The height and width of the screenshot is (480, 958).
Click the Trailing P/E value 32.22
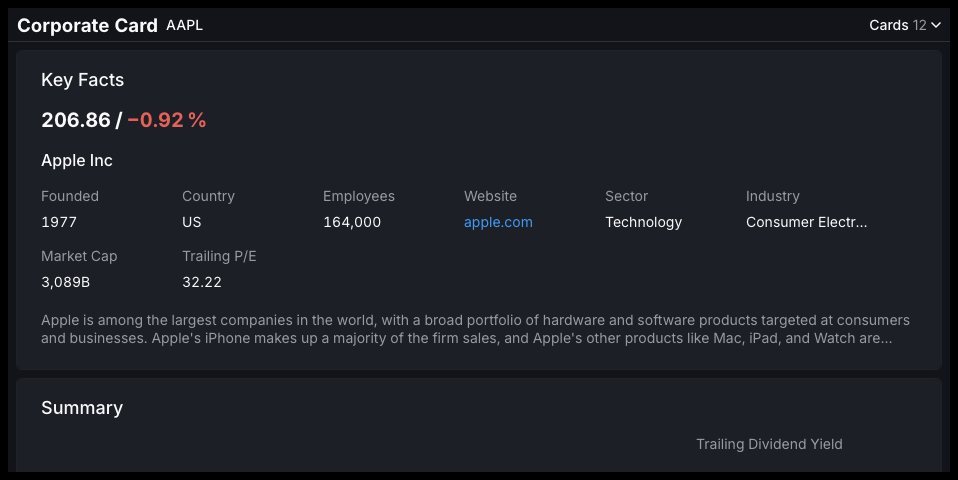pos(202,282)
